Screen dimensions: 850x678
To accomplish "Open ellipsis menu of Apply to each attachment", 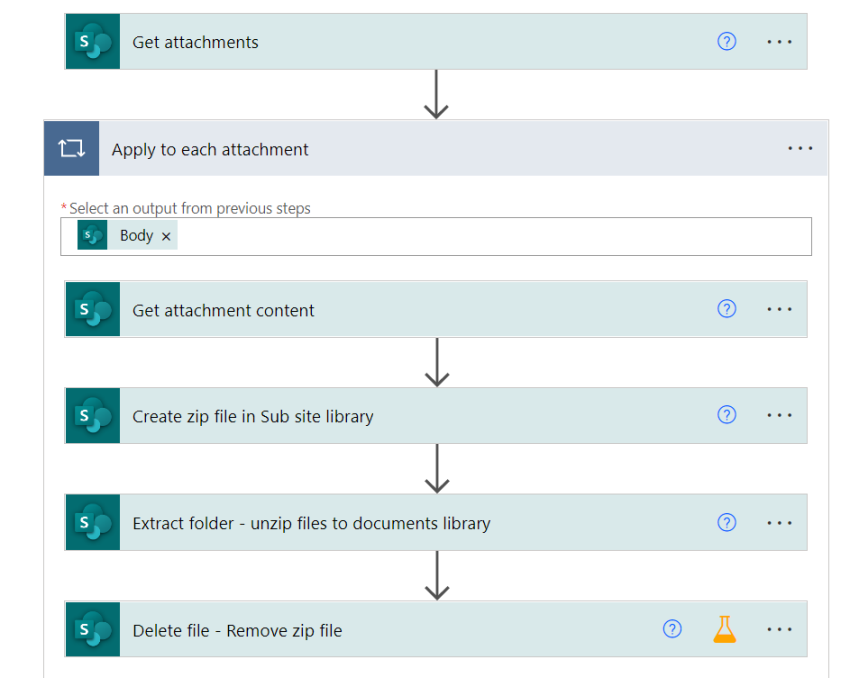I will [800, 148].
